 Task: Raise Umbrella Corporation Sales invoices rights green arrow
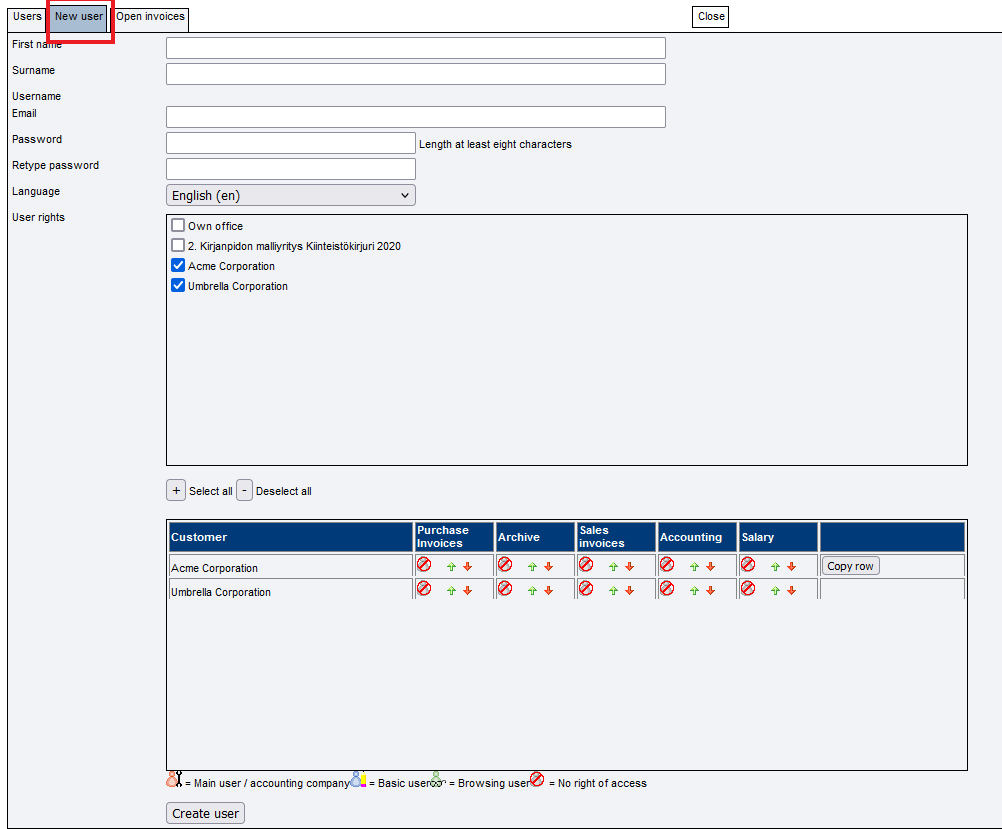(613, 591)
